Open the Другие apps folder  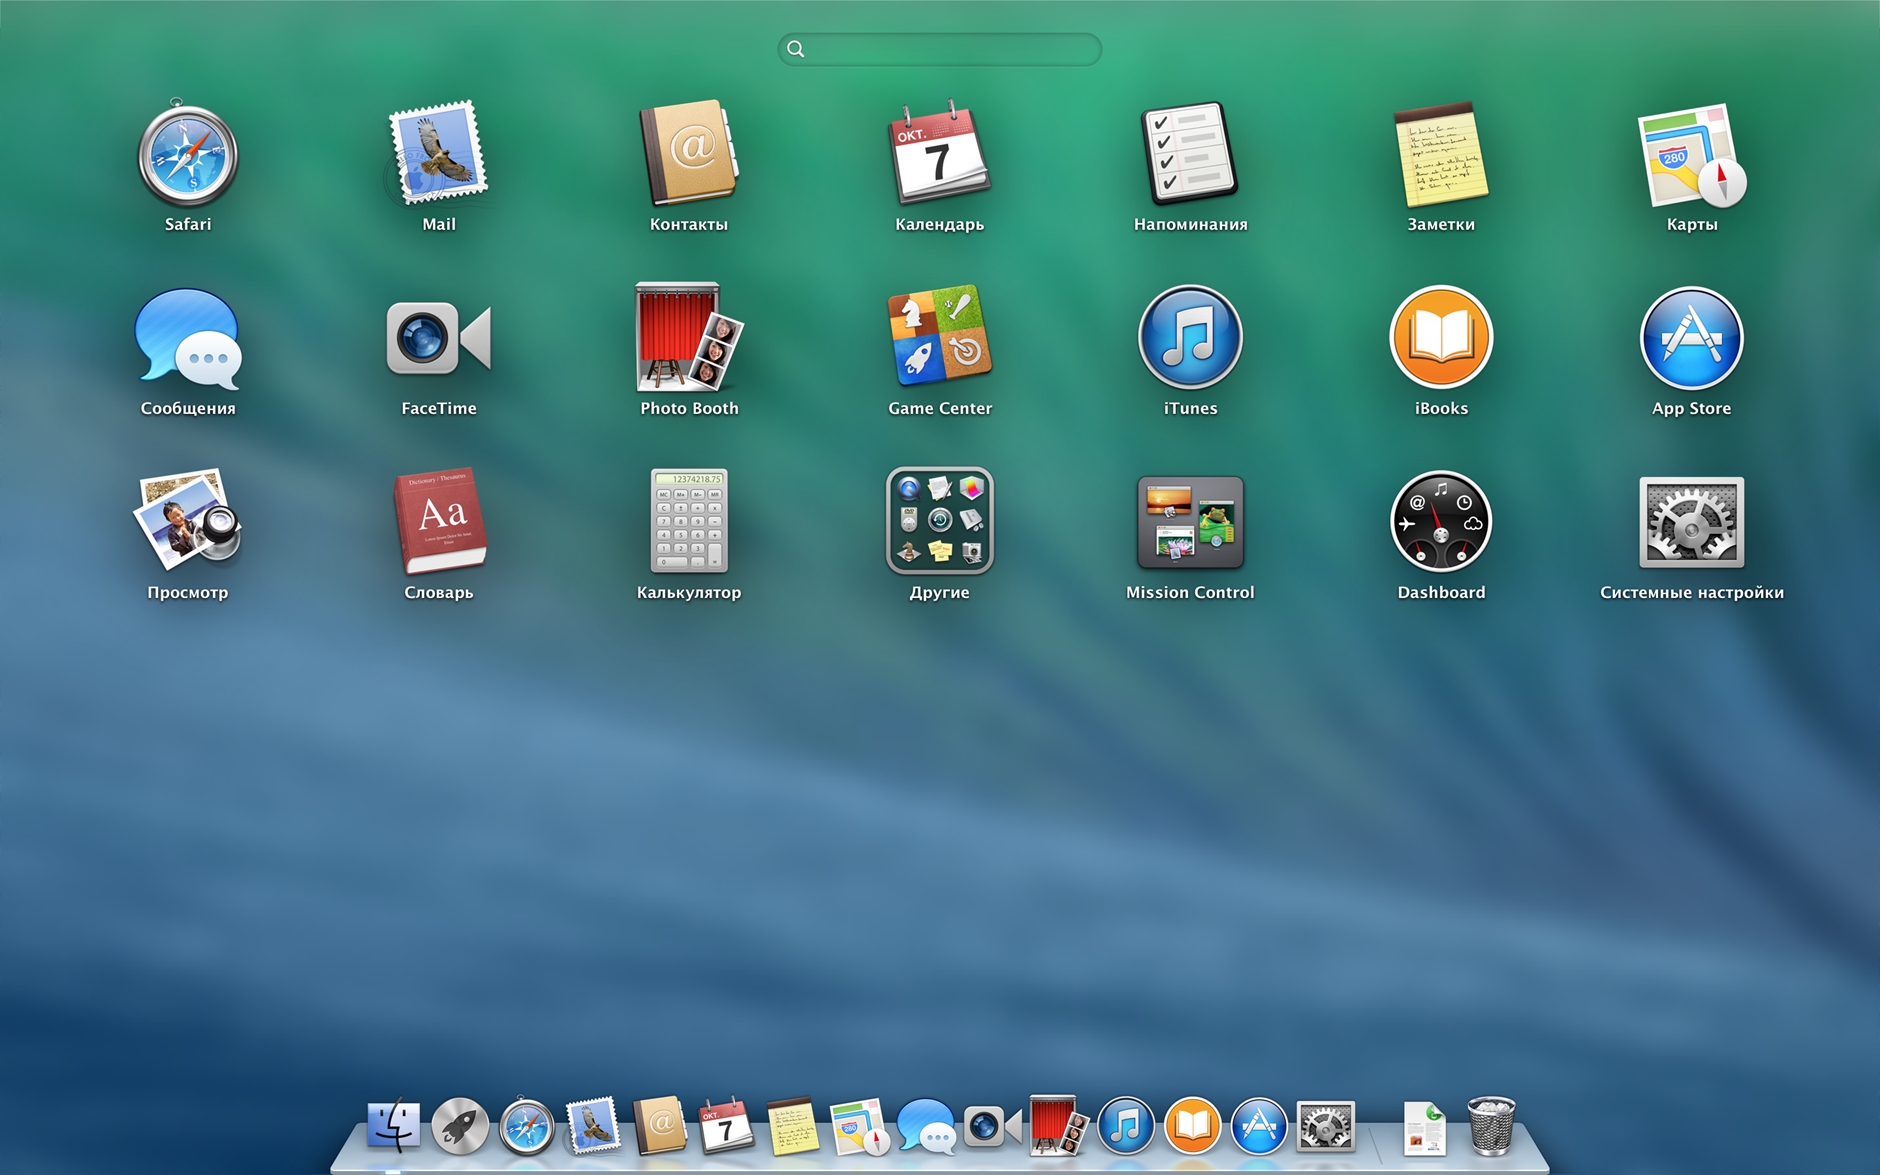click(x=940, y=521)
